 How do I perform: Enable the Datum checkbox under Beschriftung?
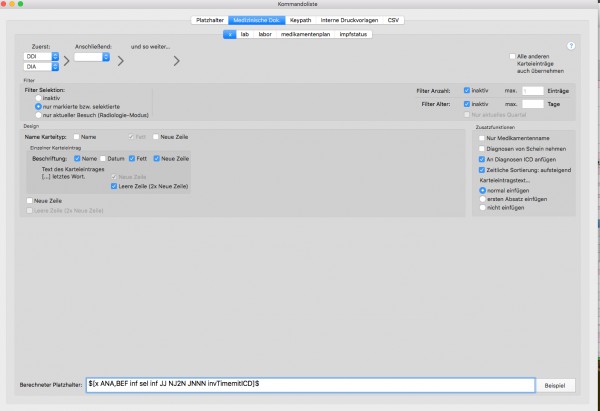(x=103, y=158)
